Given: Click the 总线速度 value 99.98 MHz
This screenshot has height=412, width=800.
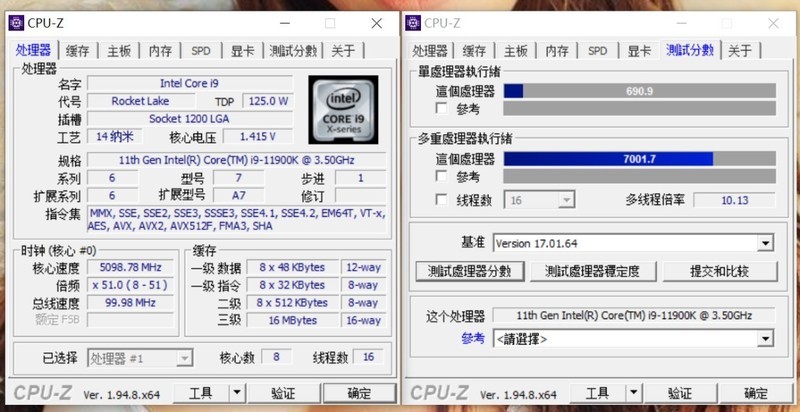Looking at the screenshot, I should 131,302.
